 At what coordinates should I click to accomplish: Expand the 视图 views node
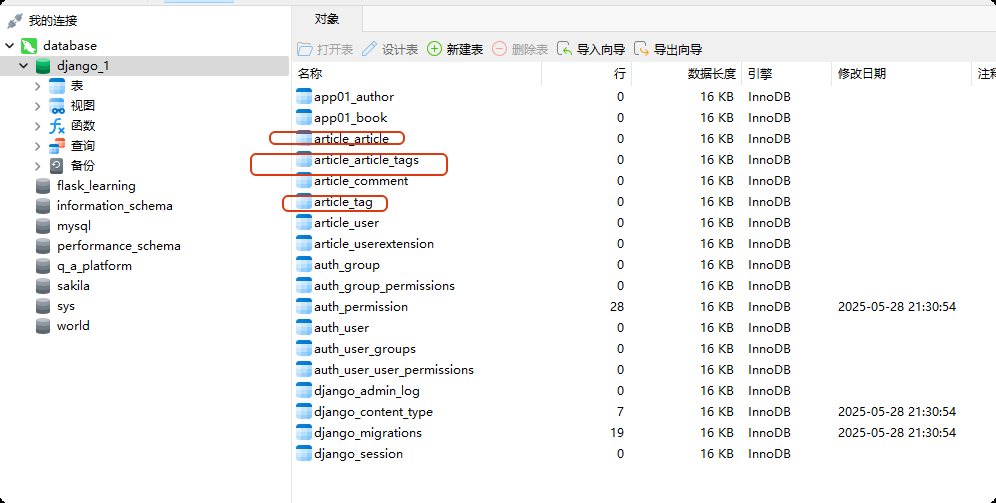point(37,106)
